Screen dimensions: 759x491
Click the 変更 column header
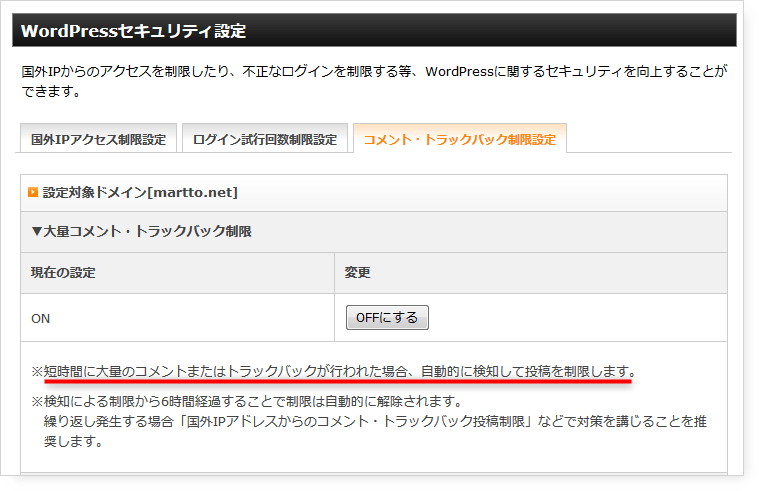pos(358,272)
